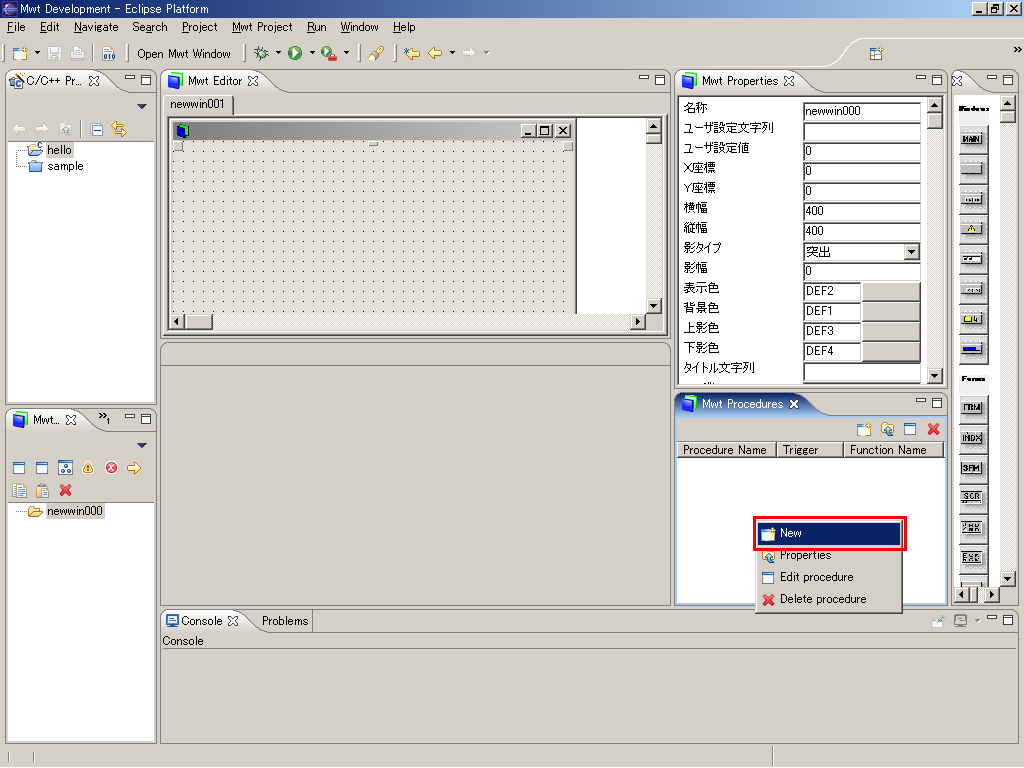
Task: Select the SFM palette item
Action: pyautogui.click(x=972, y=468)
